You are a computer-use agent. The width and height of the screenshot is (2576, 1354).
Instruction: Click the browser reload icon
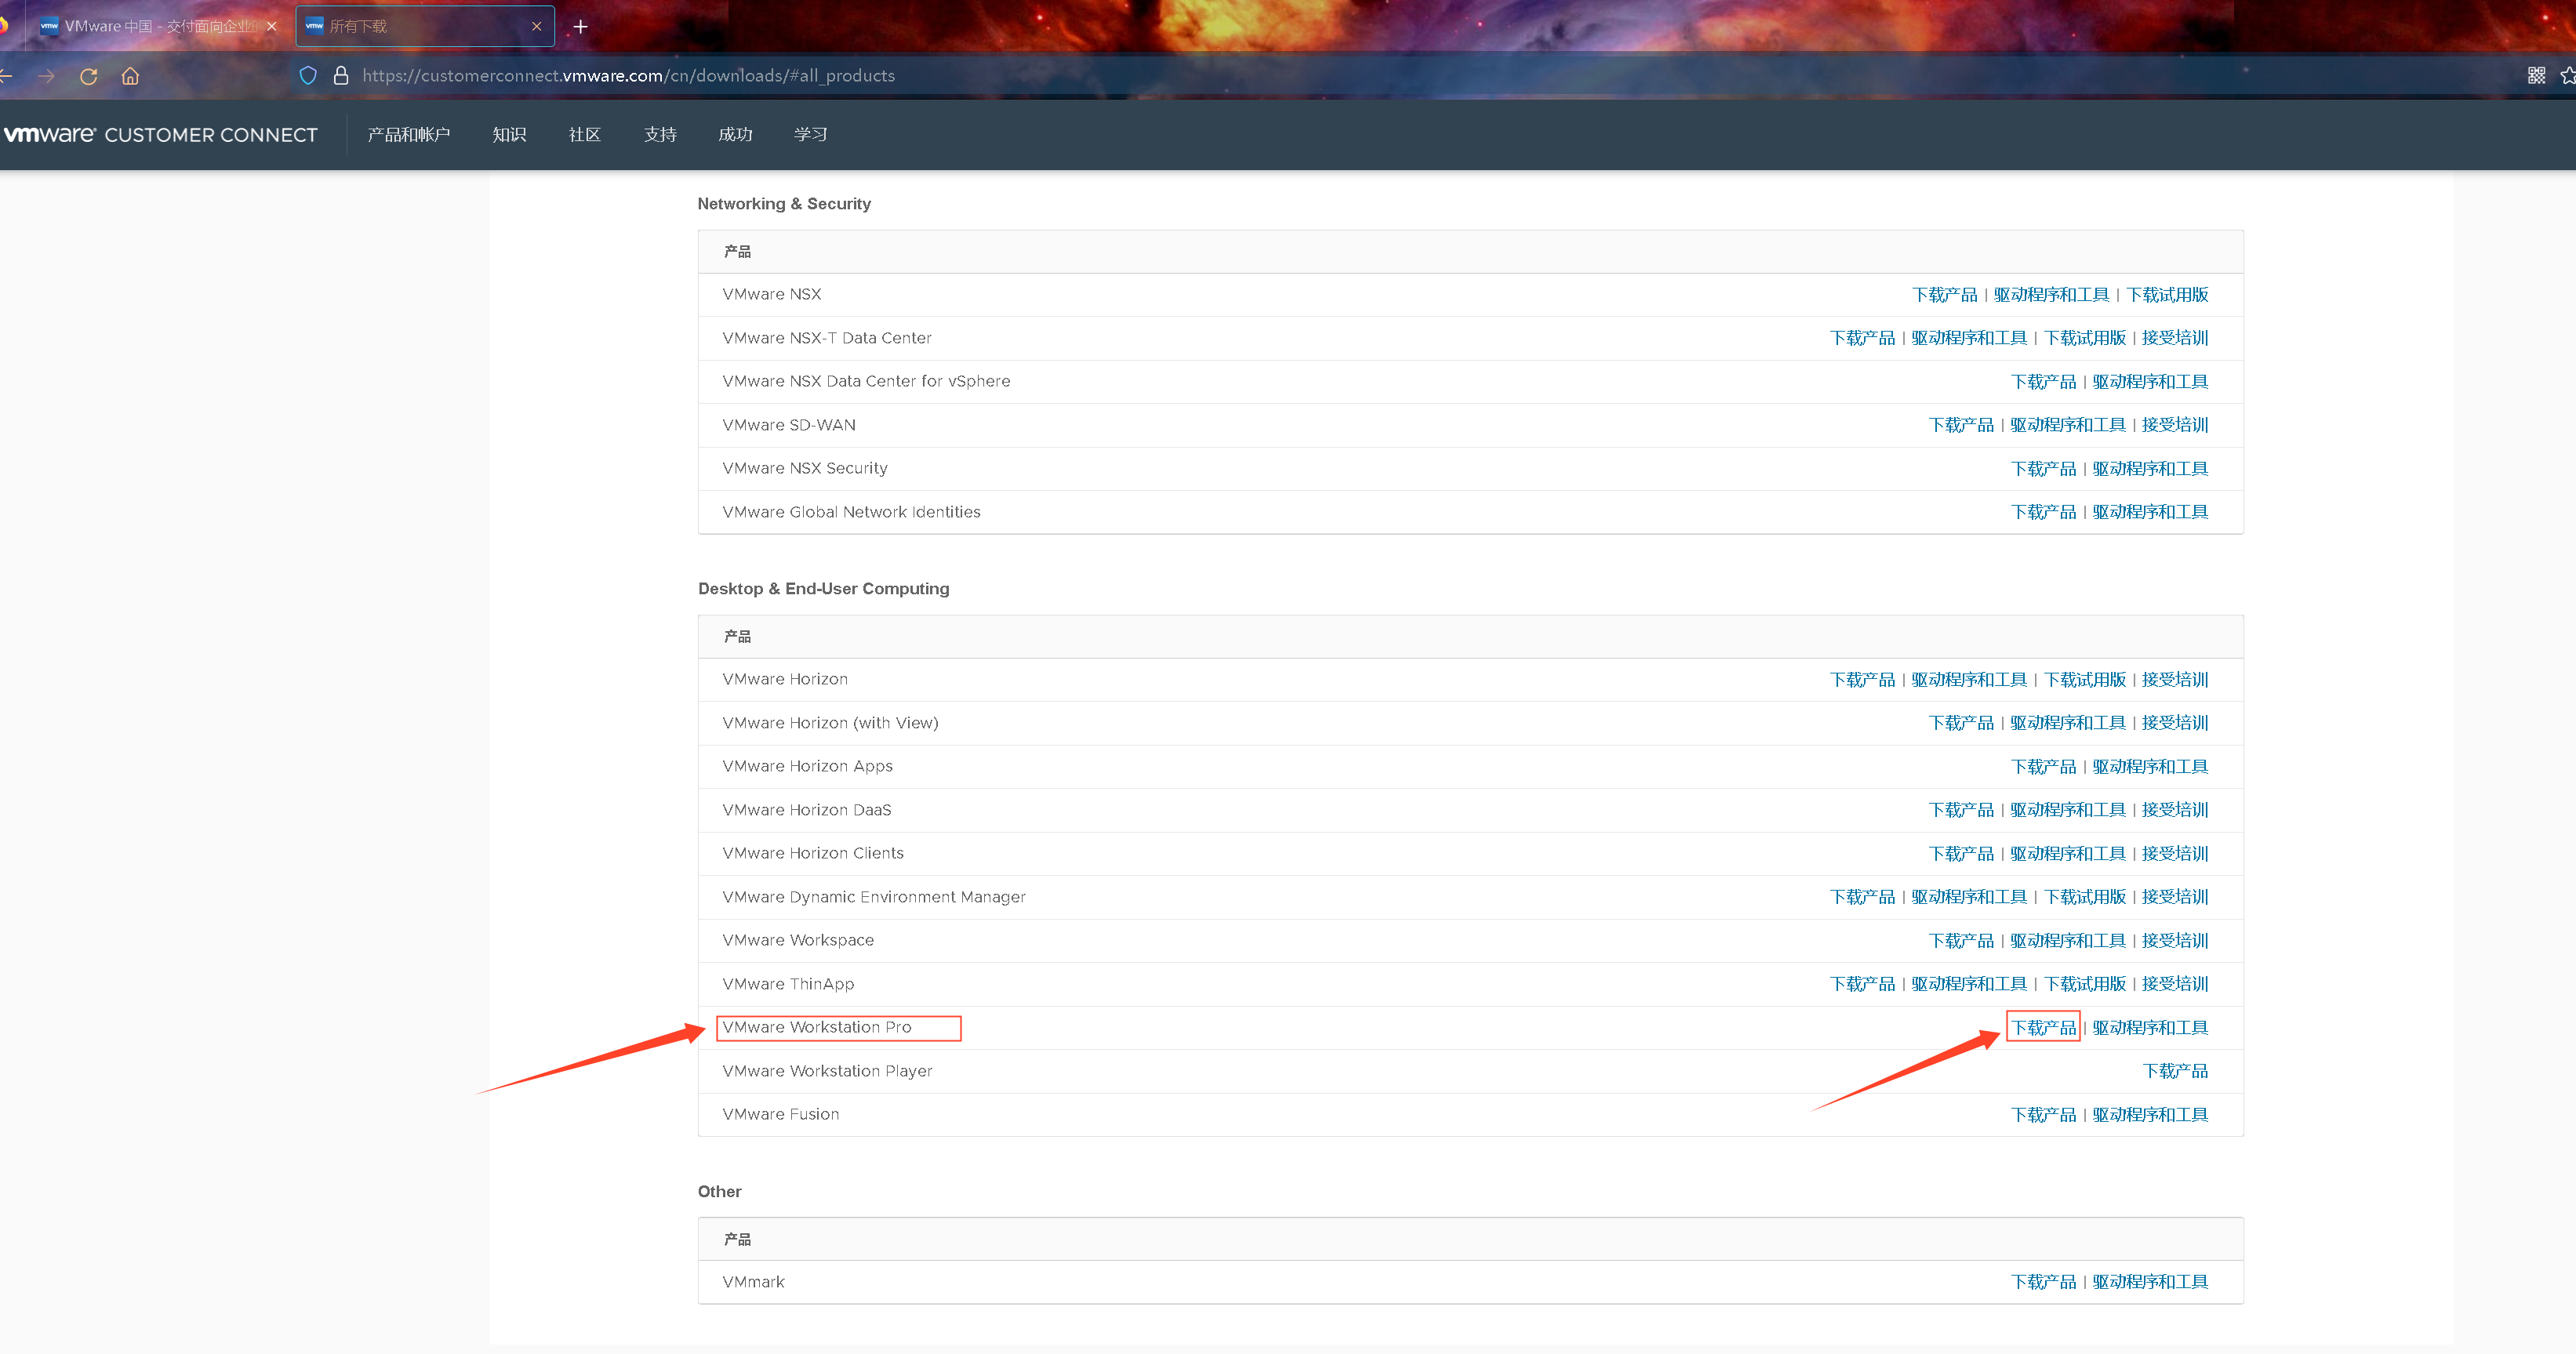tap(89, 76)
